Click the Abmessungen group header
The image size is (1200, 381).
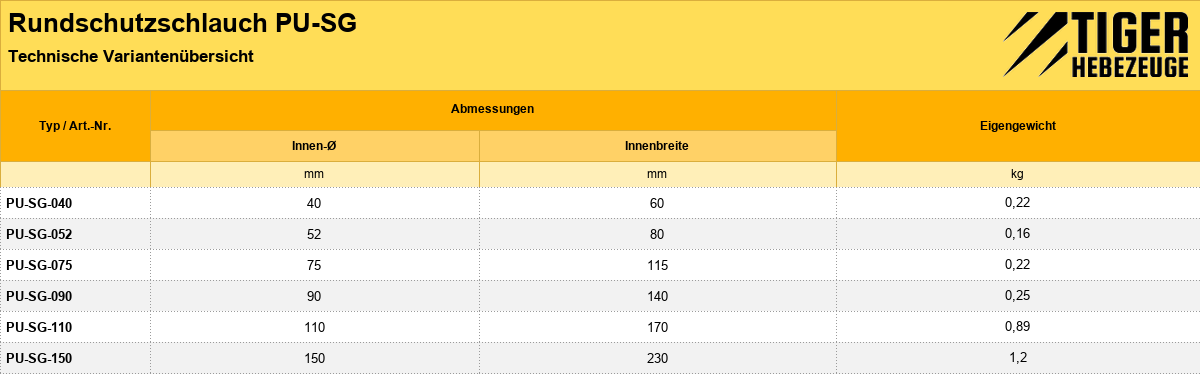(492, 108)
